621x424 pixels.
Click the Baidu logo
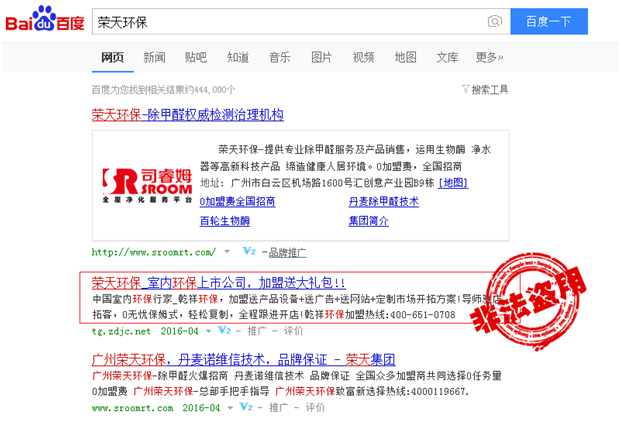pos(45,19)
